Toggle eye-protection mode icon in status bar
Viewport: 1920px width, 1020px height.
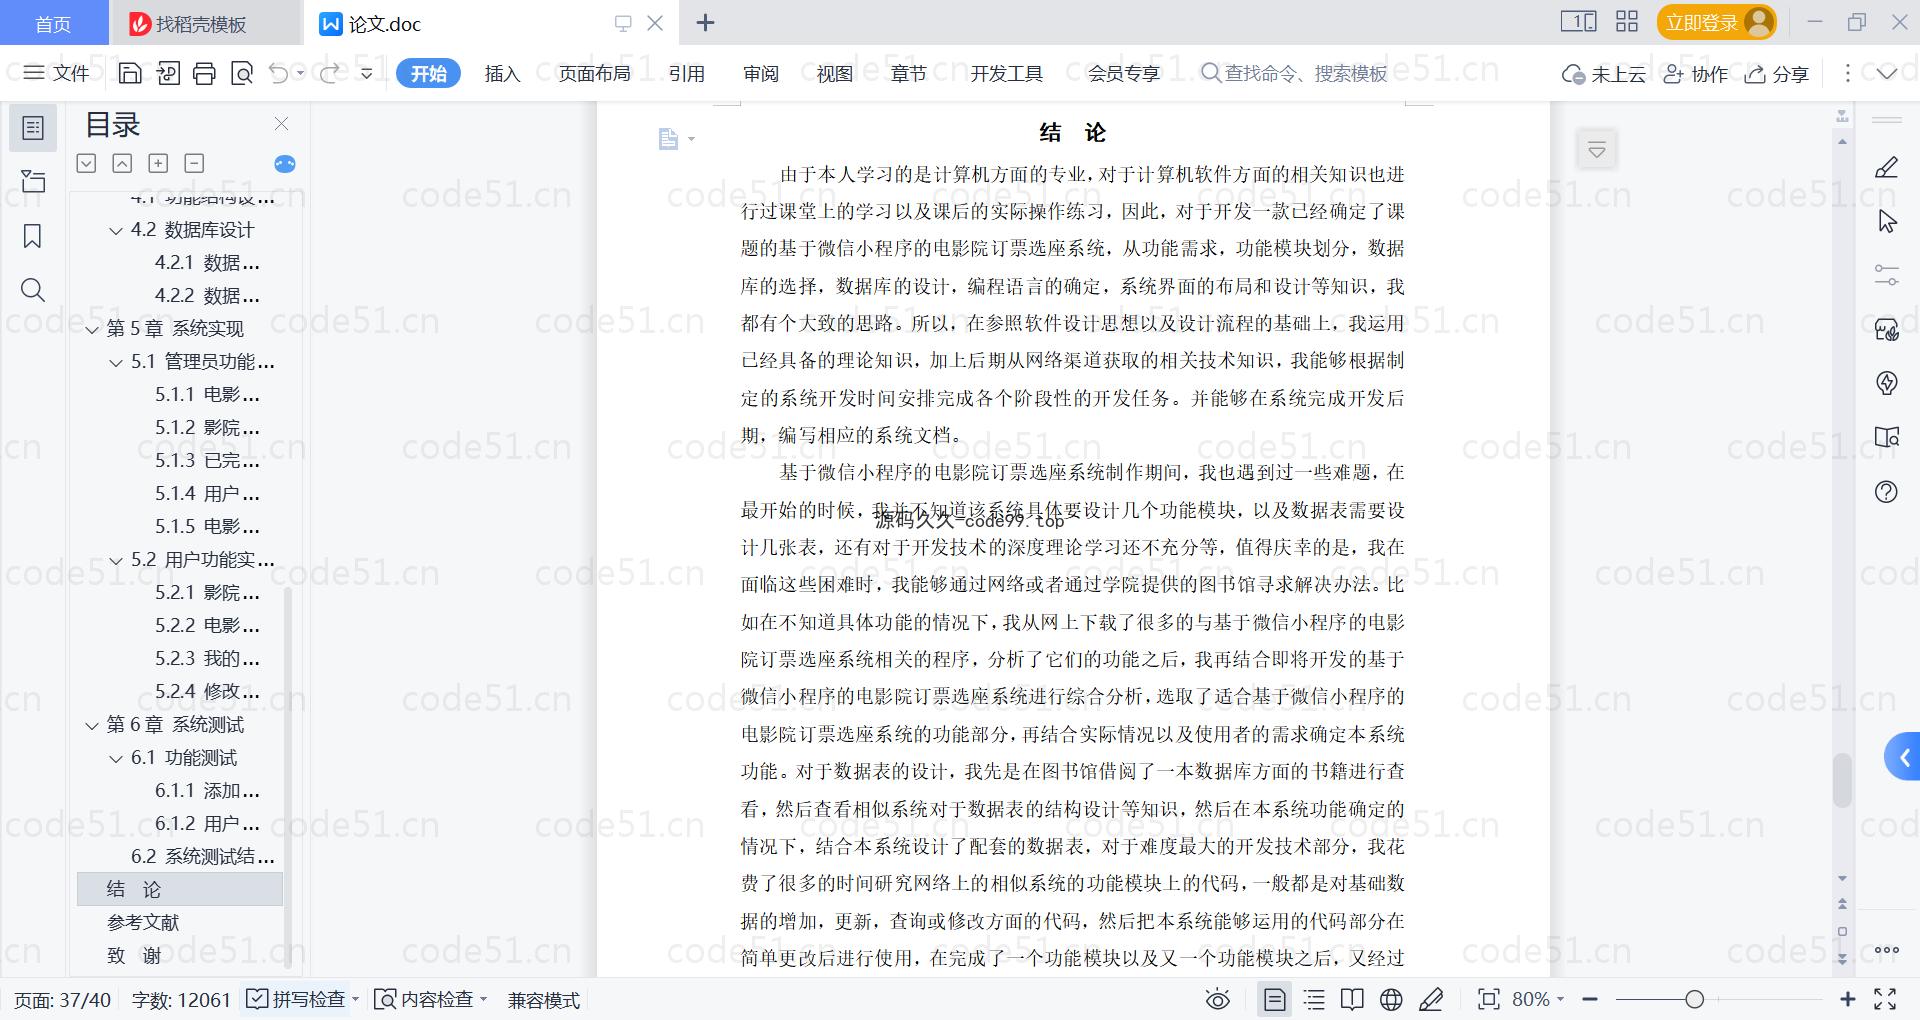1217,999
